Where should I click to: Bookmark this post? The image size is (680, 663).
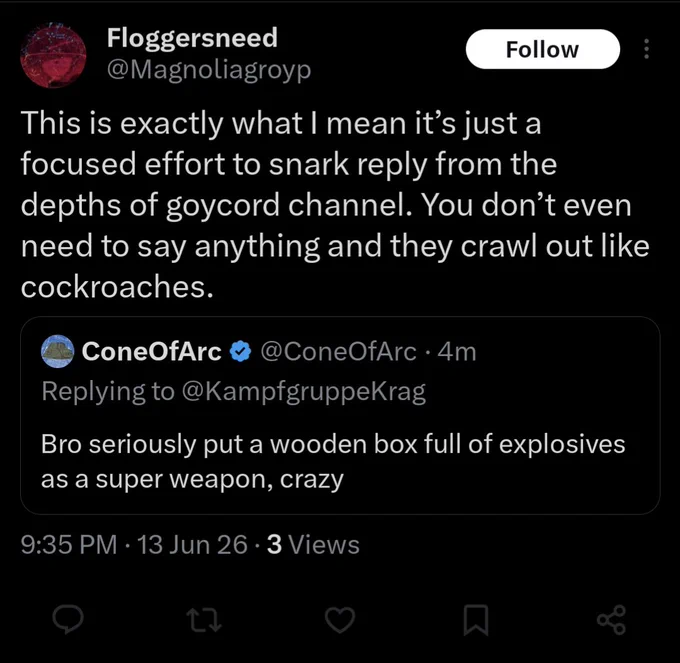[476, 621]
